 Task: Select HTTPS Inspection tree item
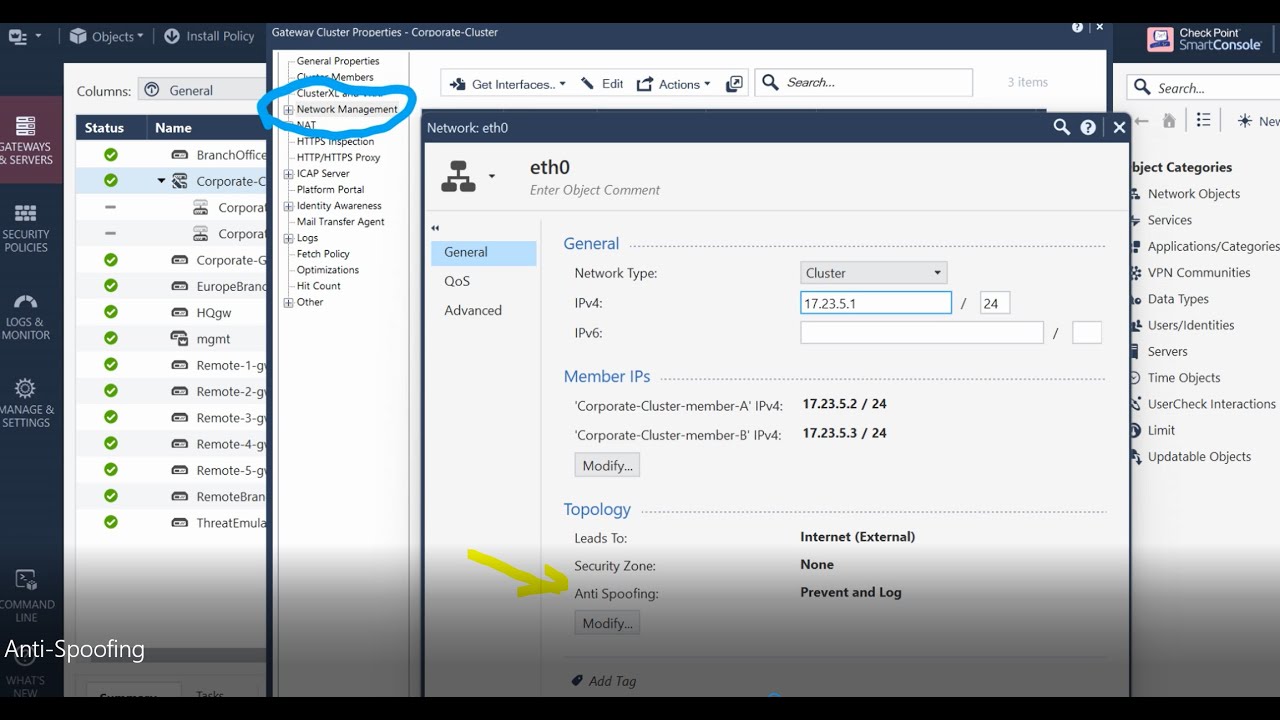point(335,141)
